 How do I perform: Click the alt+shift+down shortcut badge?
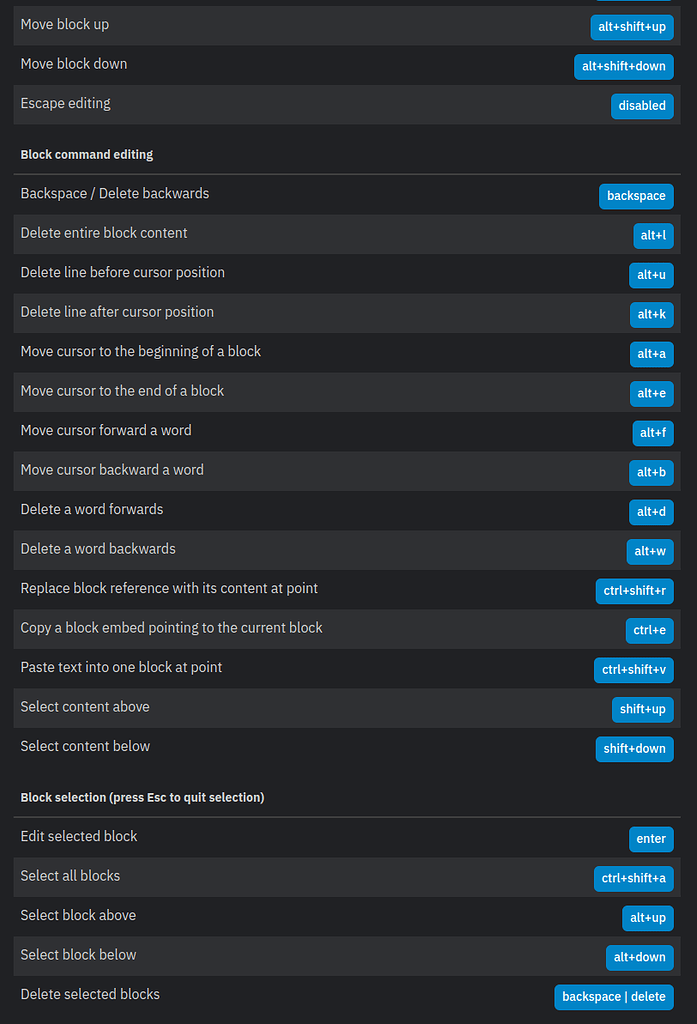tap(624, 67)
